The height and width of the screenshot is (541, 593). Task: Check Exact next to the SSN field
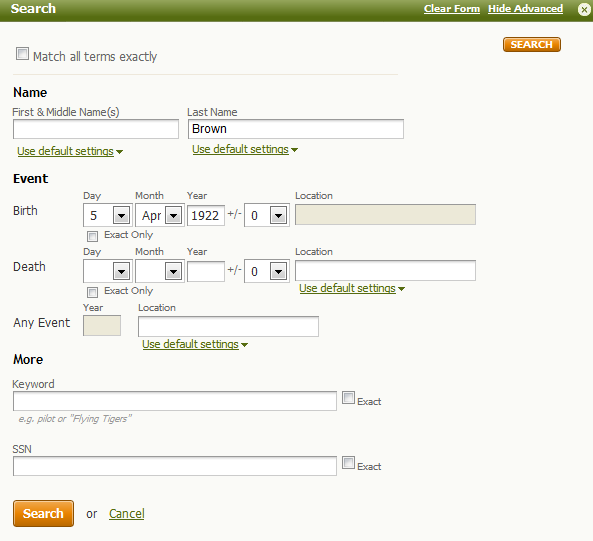click(x=348, y=463)
